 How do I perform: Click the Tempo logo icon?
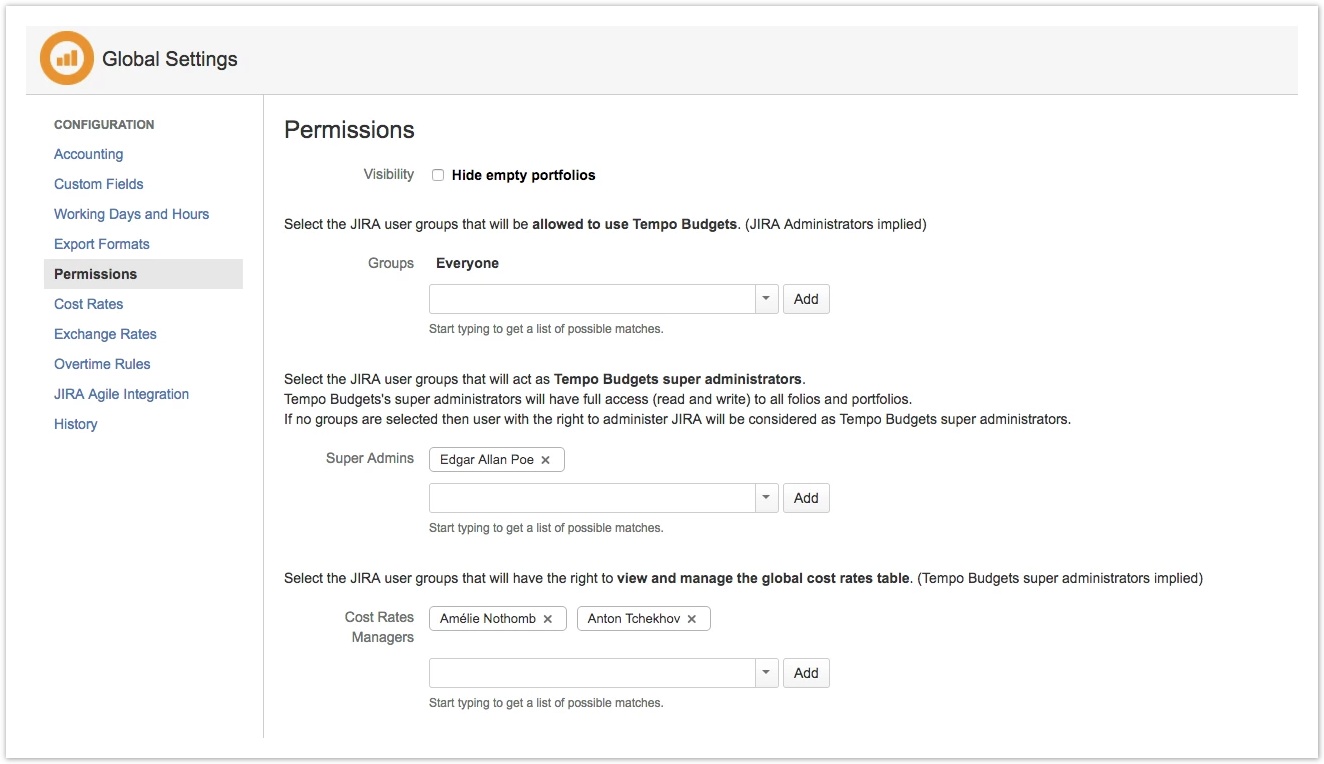(66, 58)
